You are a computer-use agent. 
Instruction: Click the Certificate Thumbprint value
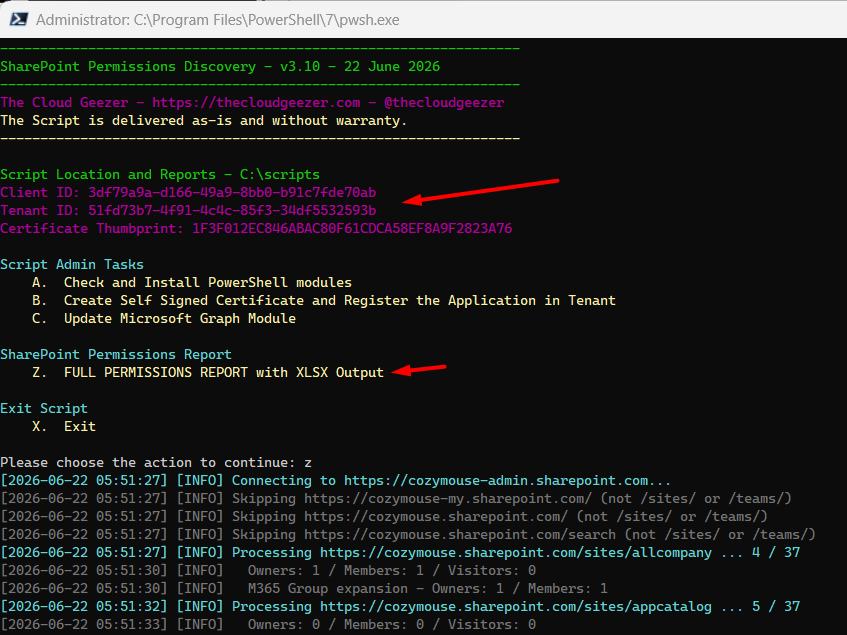(x=352, y=228)
